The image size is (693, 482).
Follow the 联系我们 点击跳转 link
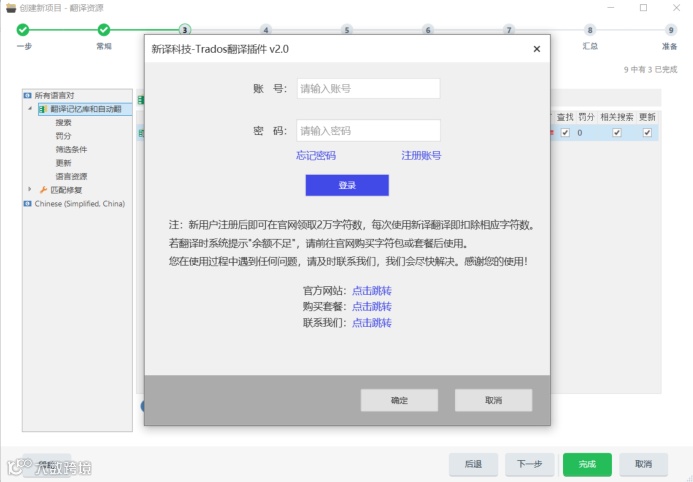[x=371, y=323]
